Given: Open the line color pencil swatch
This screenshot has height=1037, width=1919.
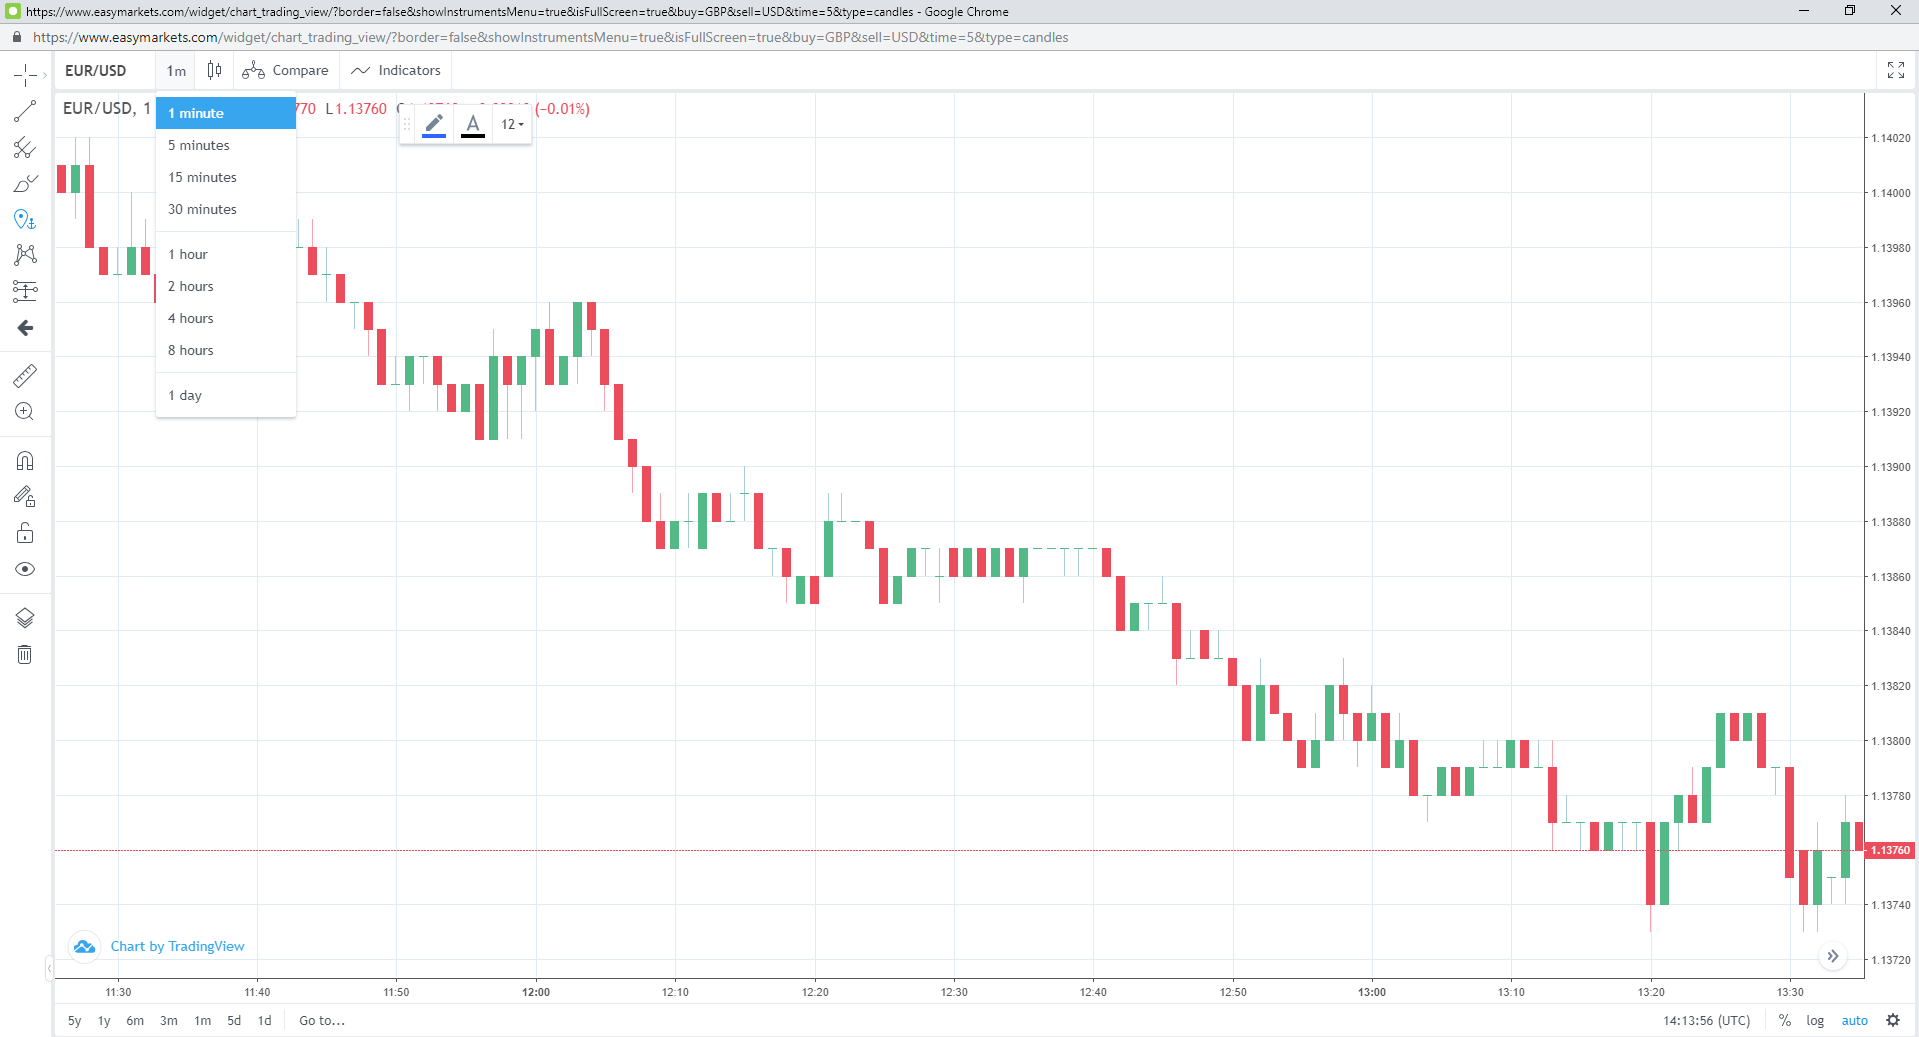Looking at the screenshot, I should 434,125.
